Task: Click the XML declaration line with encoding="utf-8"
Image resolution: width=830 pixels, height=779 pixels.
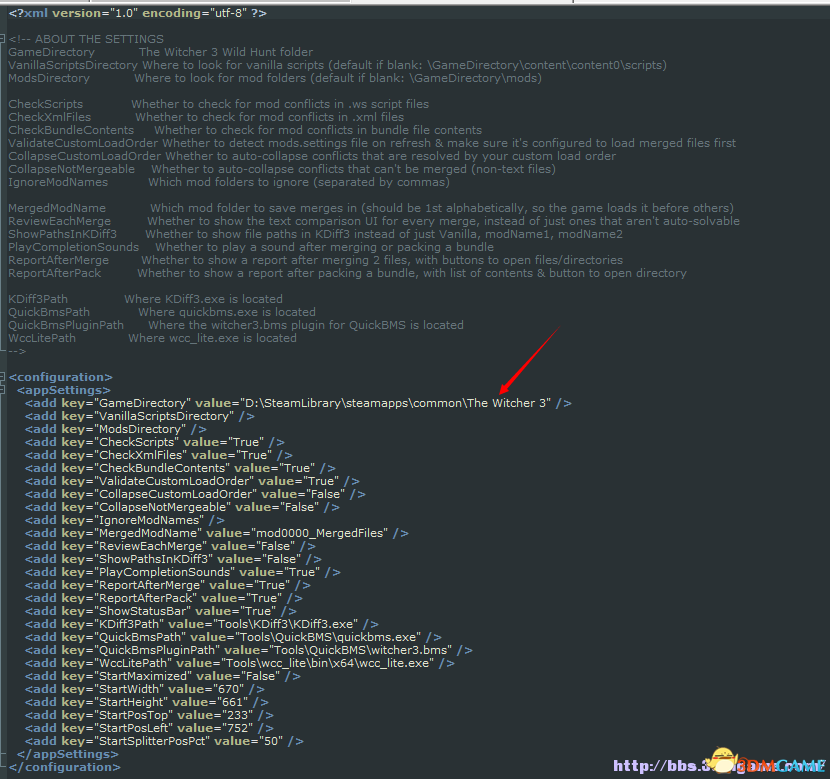Action: [138, 13]
